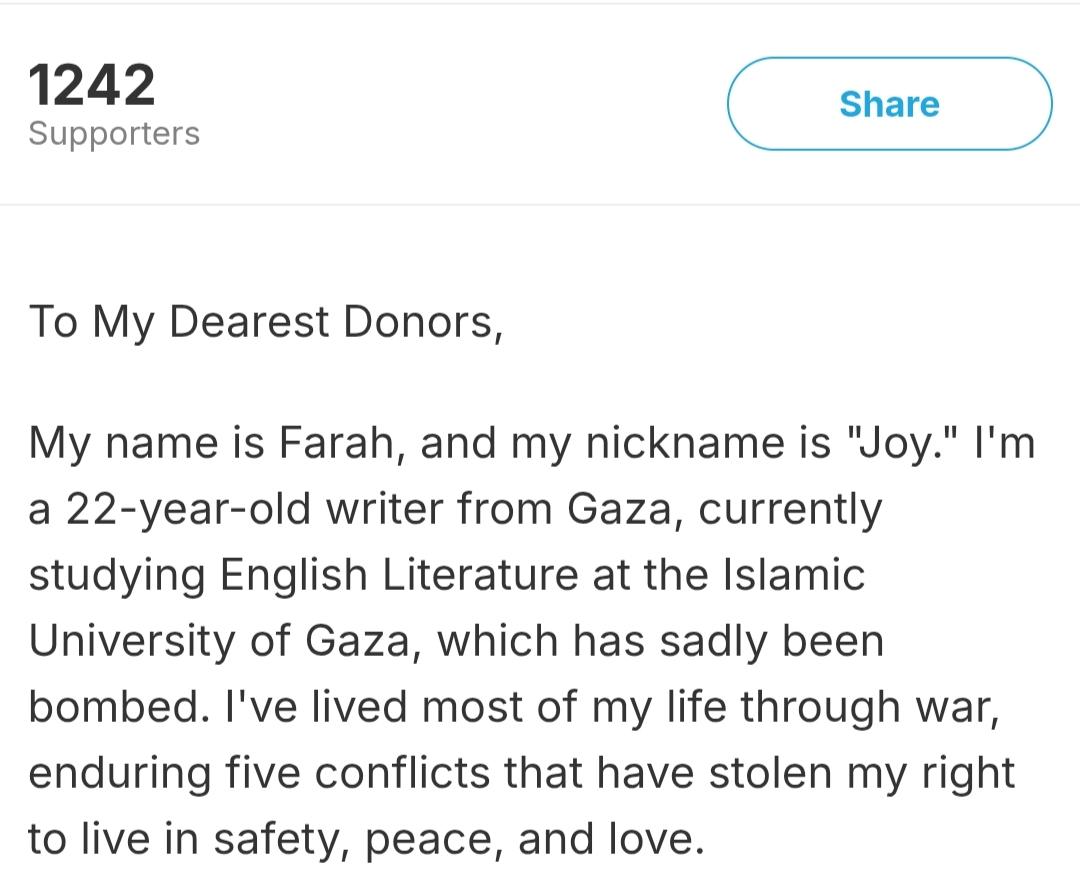Click the "To My Dearest Donors" greeting
The height and width of the screenshot is (886, 1080).
click(265, 322)
